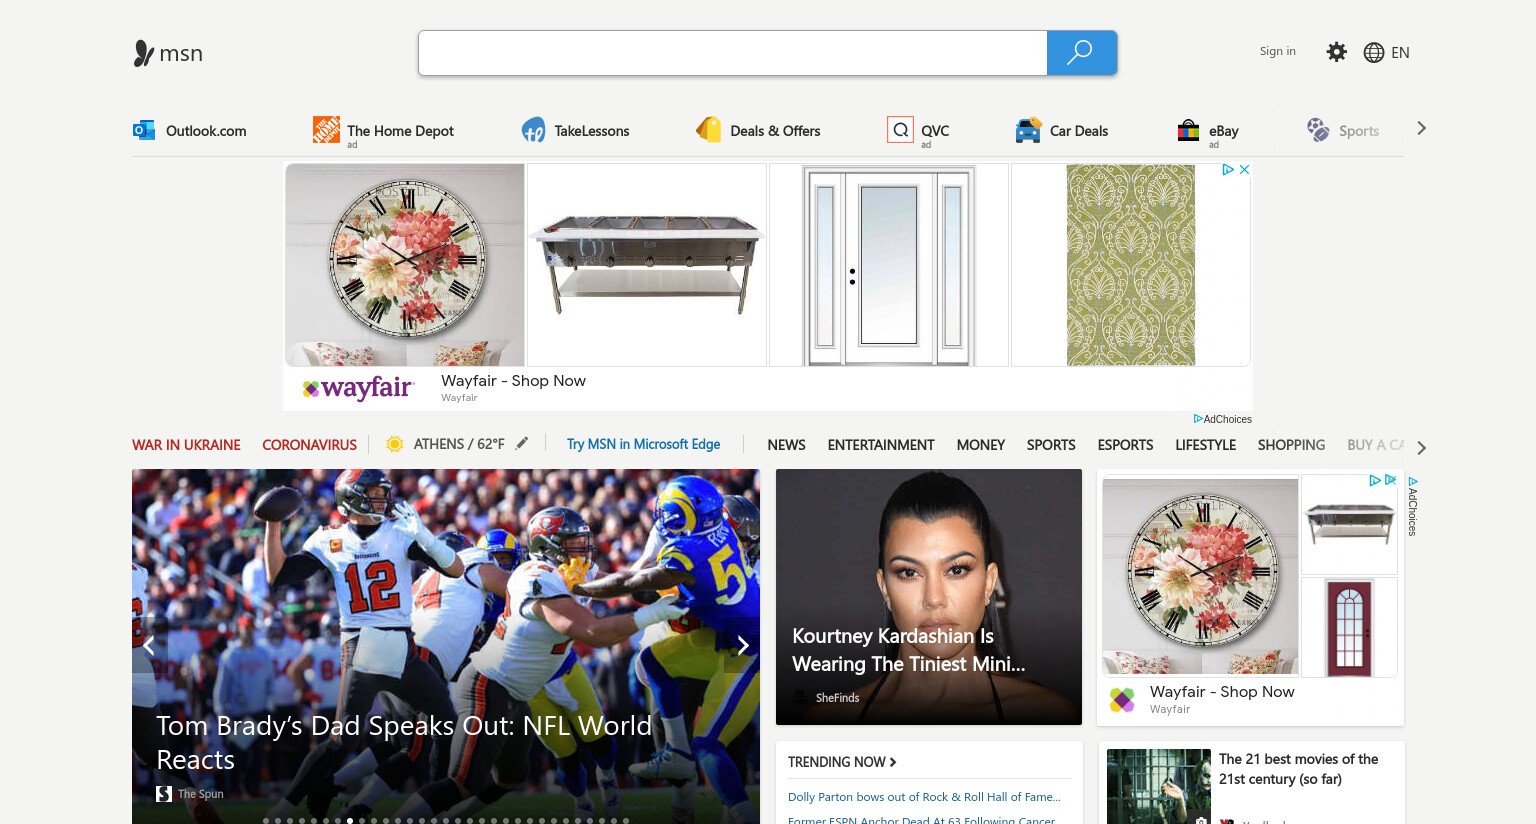1536x824 pixels.
Task: Click the Home Depot logo icon
Action: 326,129
